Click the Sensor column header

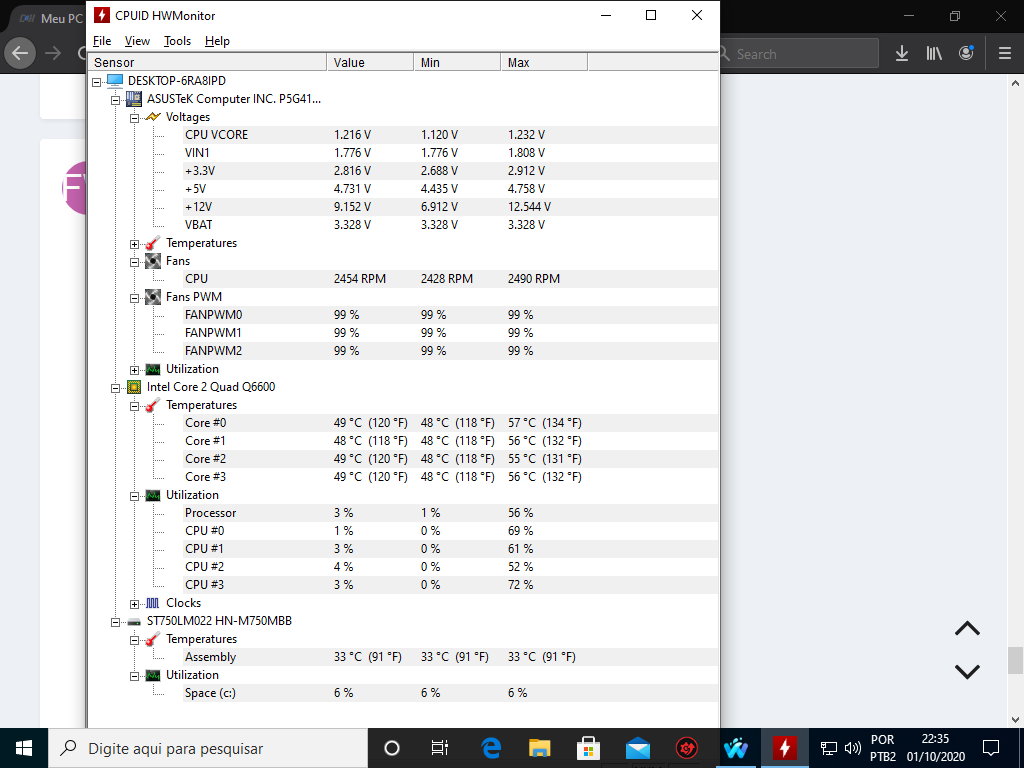pos(207,63)
